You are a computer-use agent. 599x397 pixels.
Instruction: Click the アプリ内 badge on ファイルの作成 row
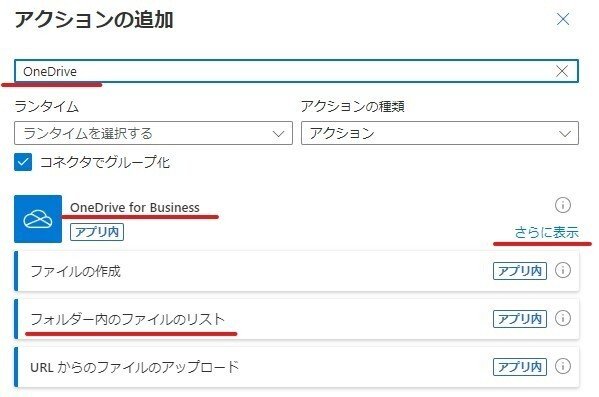520,271
